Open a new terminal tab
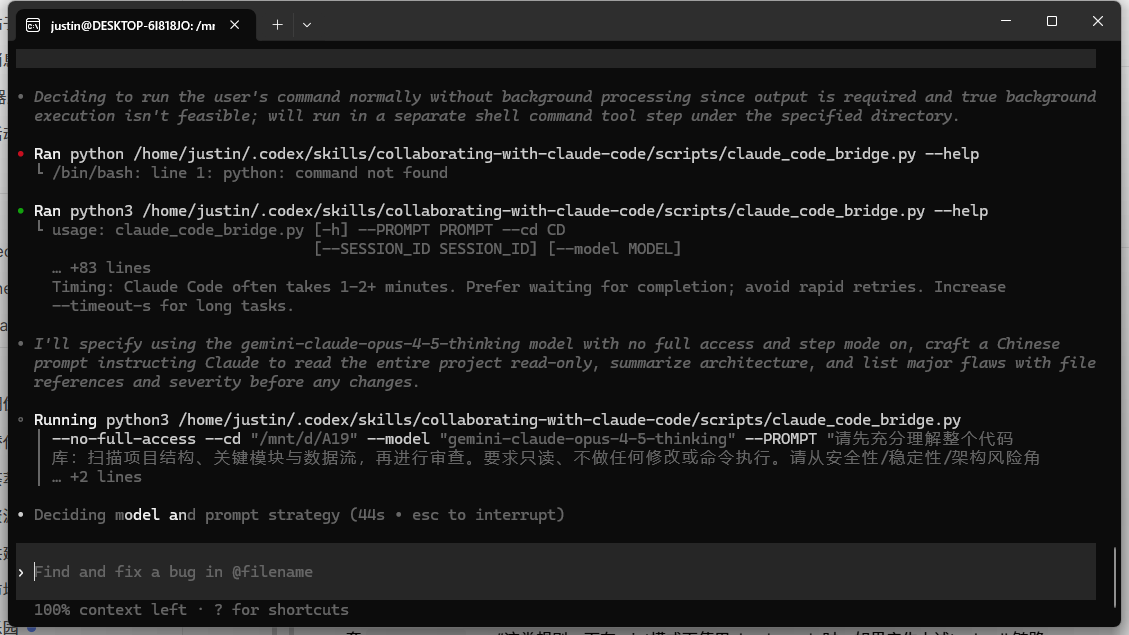This screenshot has width=1129, height=635. tap(277, 25)
